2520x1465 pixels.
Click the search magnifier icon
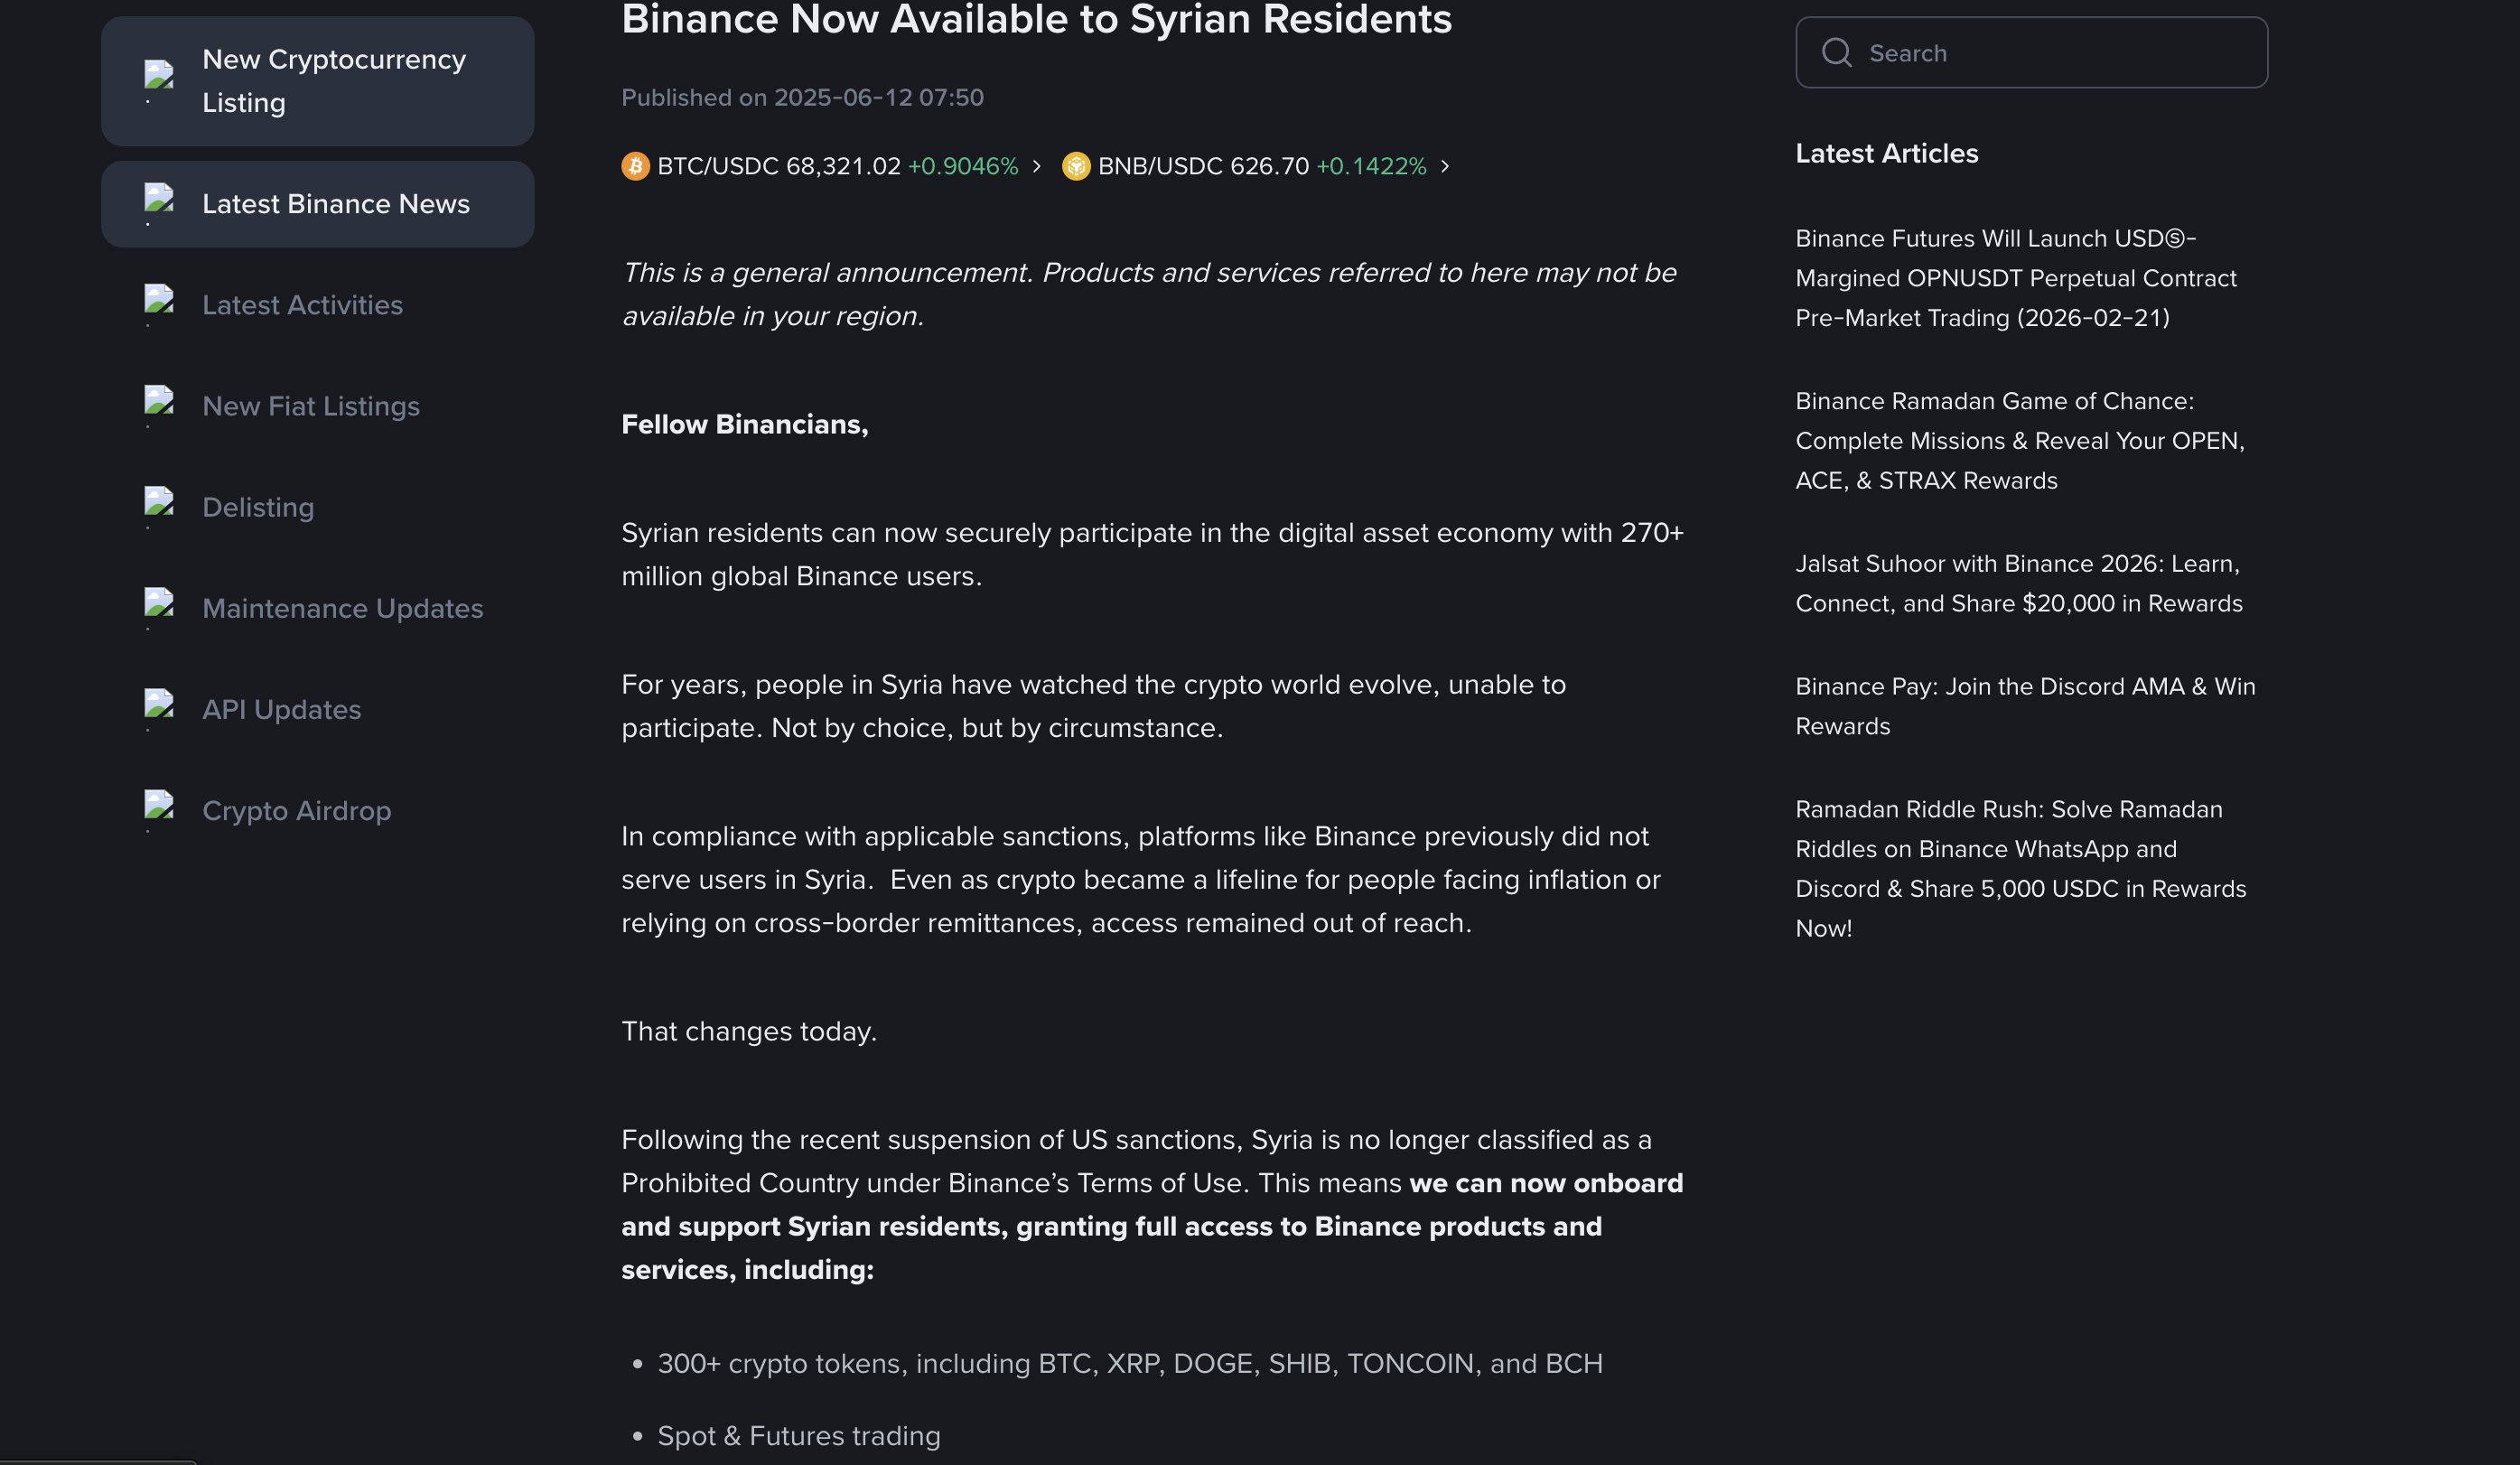click(x=1836, y=53)
